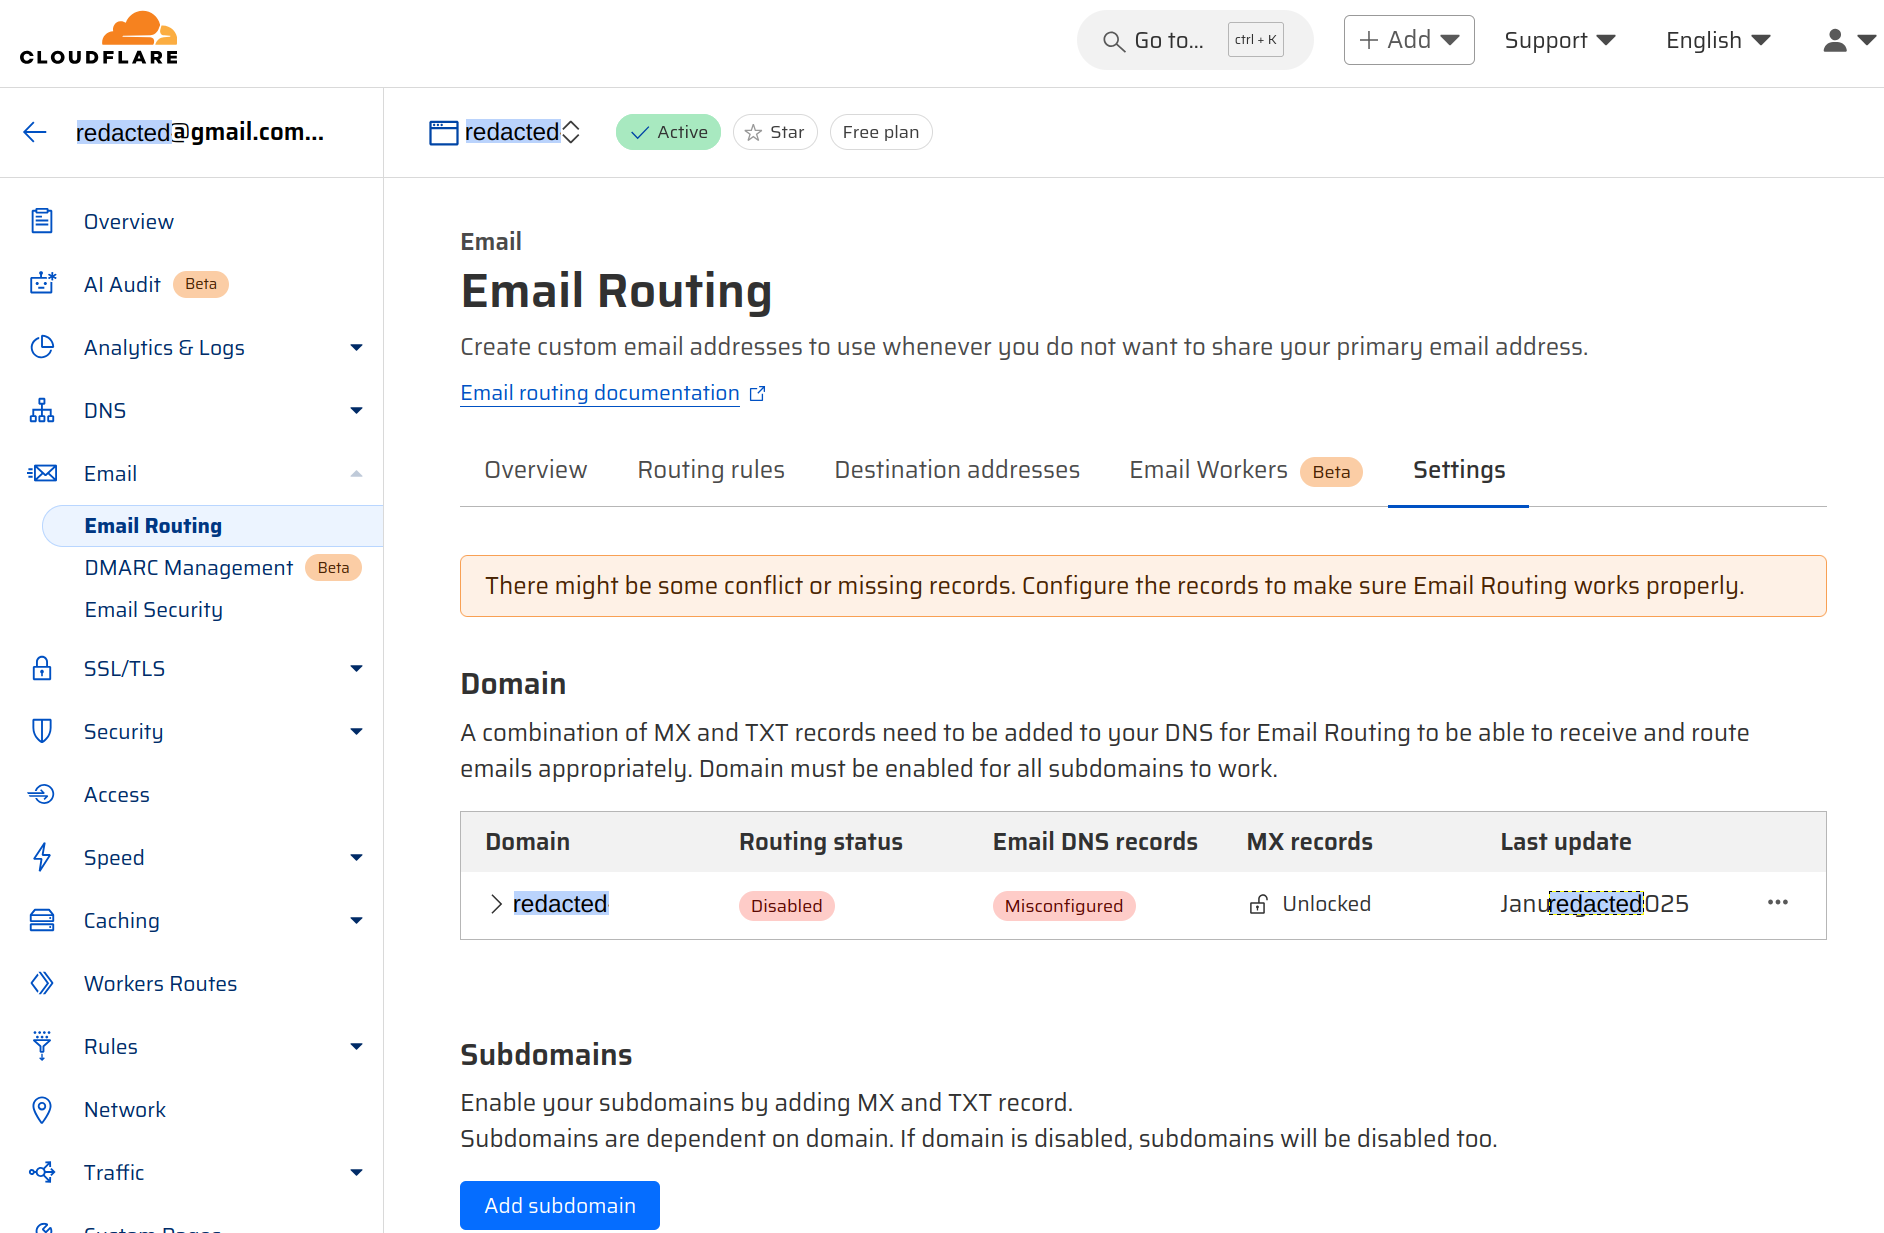Open Email Routing in sidebar
The image size is (1884, 1233).
coord(212,526)
